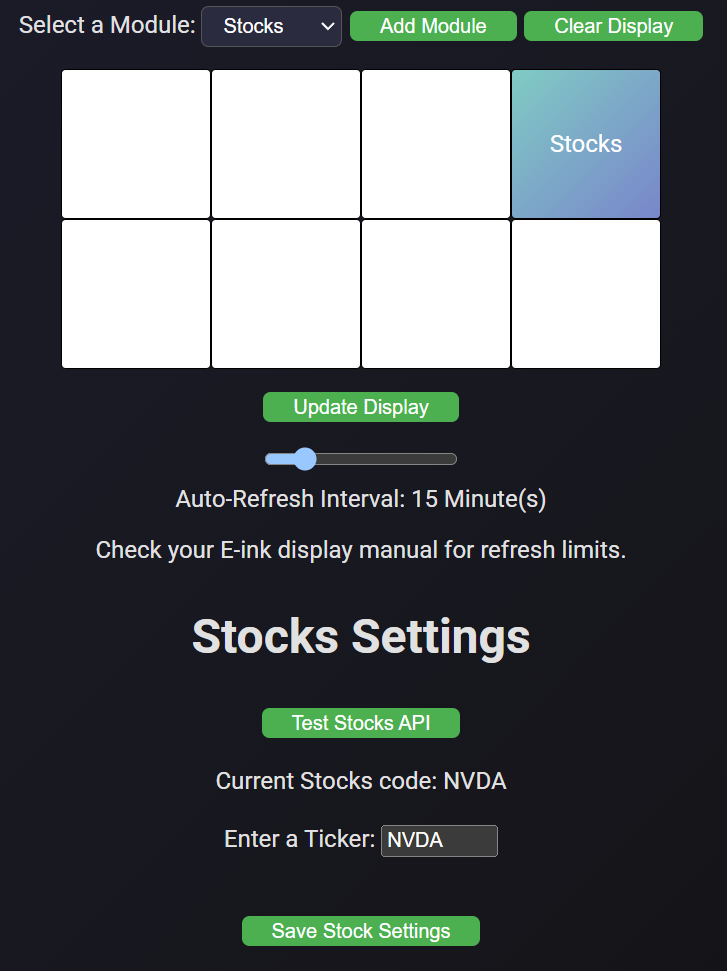Select the third empty cell in top row

[x=436, y=144]
